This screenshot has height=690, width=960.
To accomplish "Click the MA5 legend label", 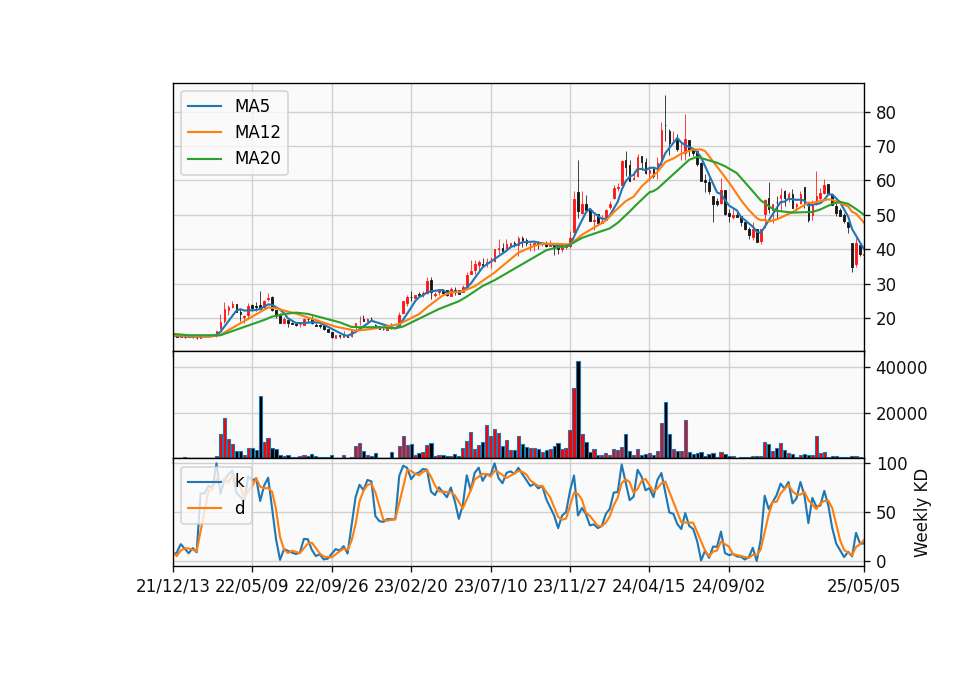I will click(252, 106).
